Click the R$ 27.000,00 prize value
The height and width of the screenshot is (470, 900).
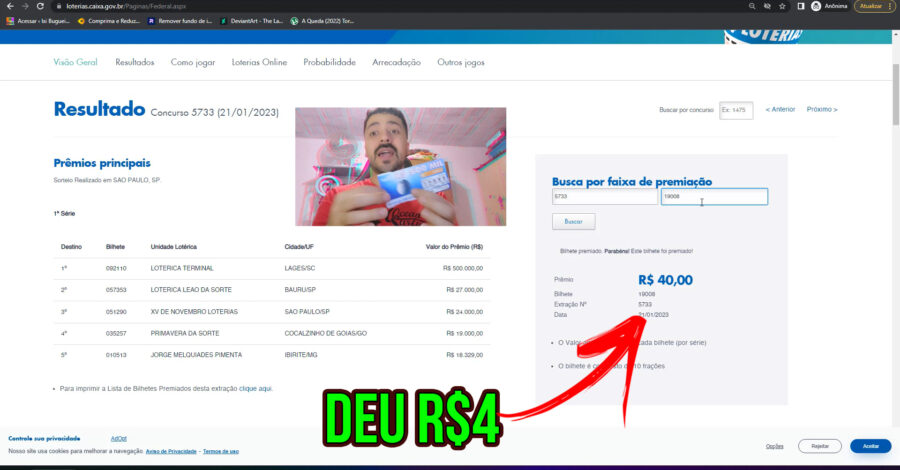click(464, 290)
